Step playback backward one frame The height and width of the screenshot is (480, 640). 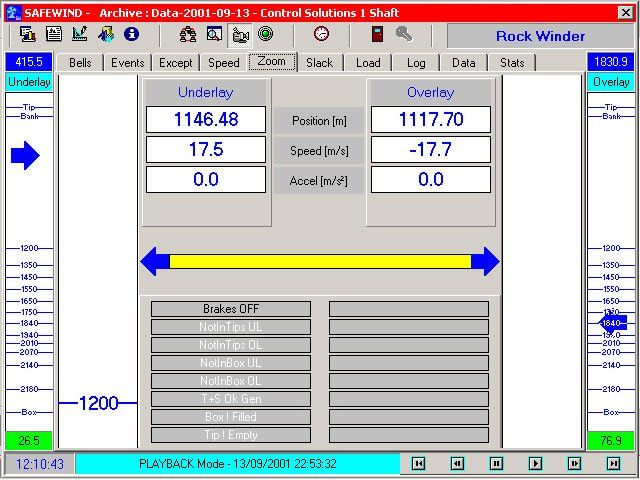pos(458,464)
